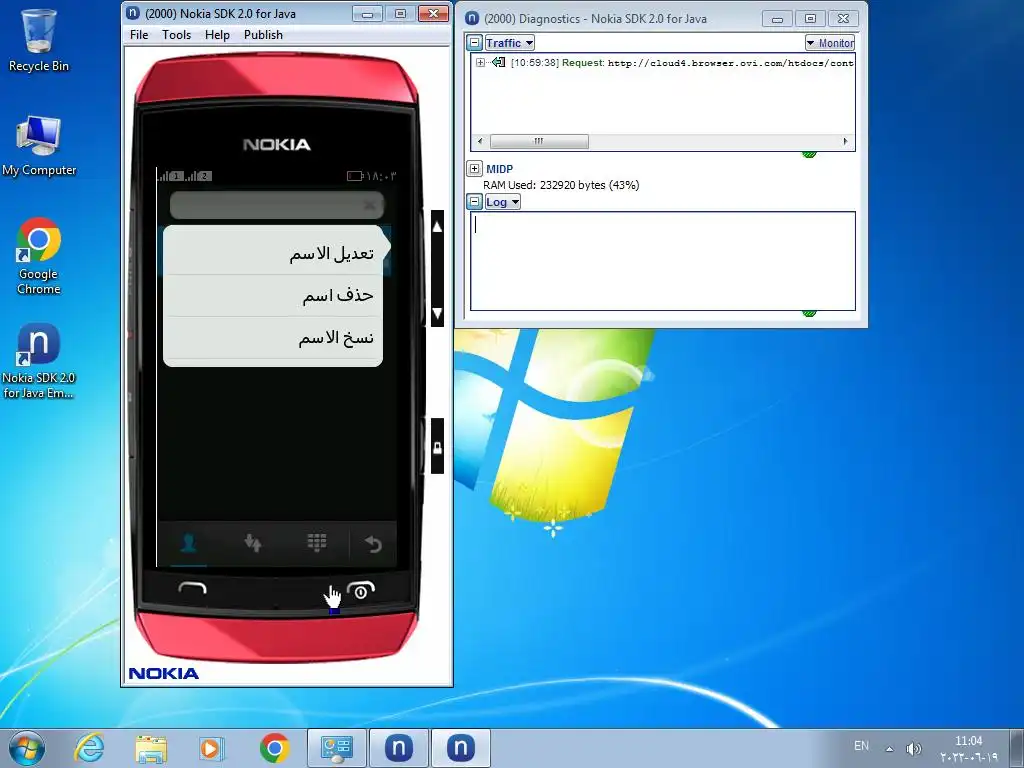The height and width of the screenshot is (768, 1024).
Task: Collapse the Traffic section
Action: (x=475, y=43)
